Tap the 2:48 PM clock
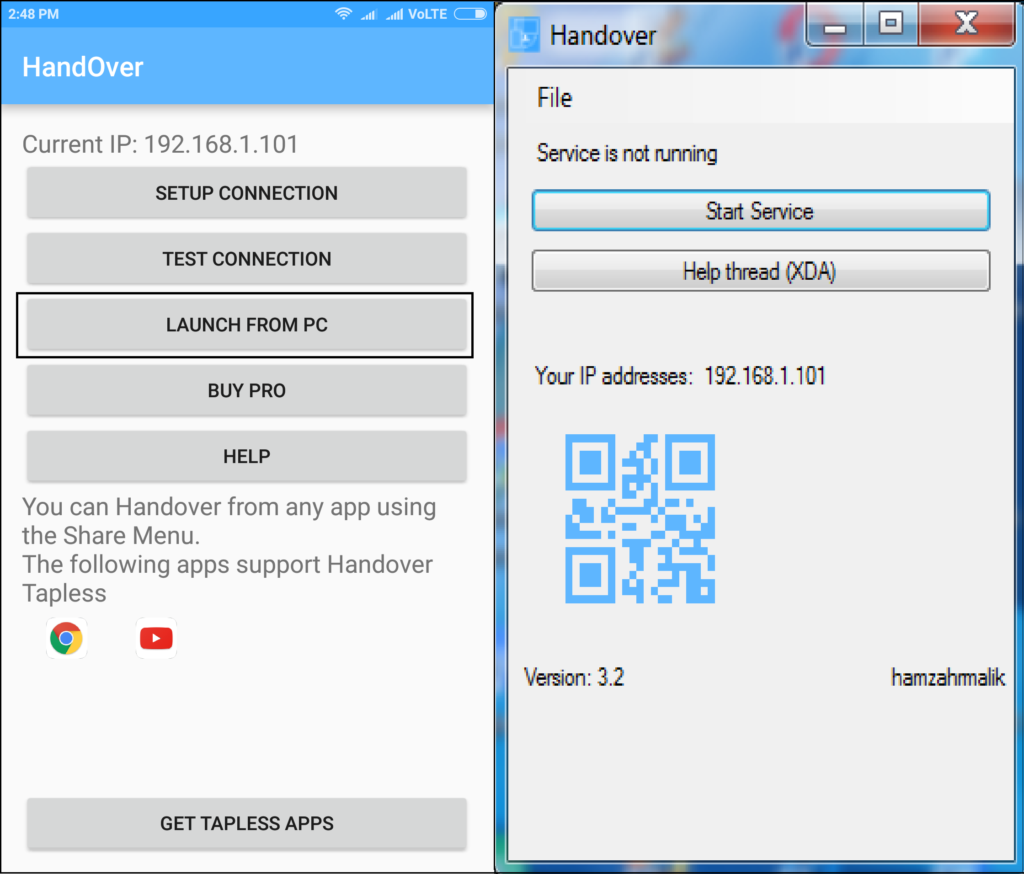Image resolution: width=1024 pixels, height=874 pixels. point(33,14)
